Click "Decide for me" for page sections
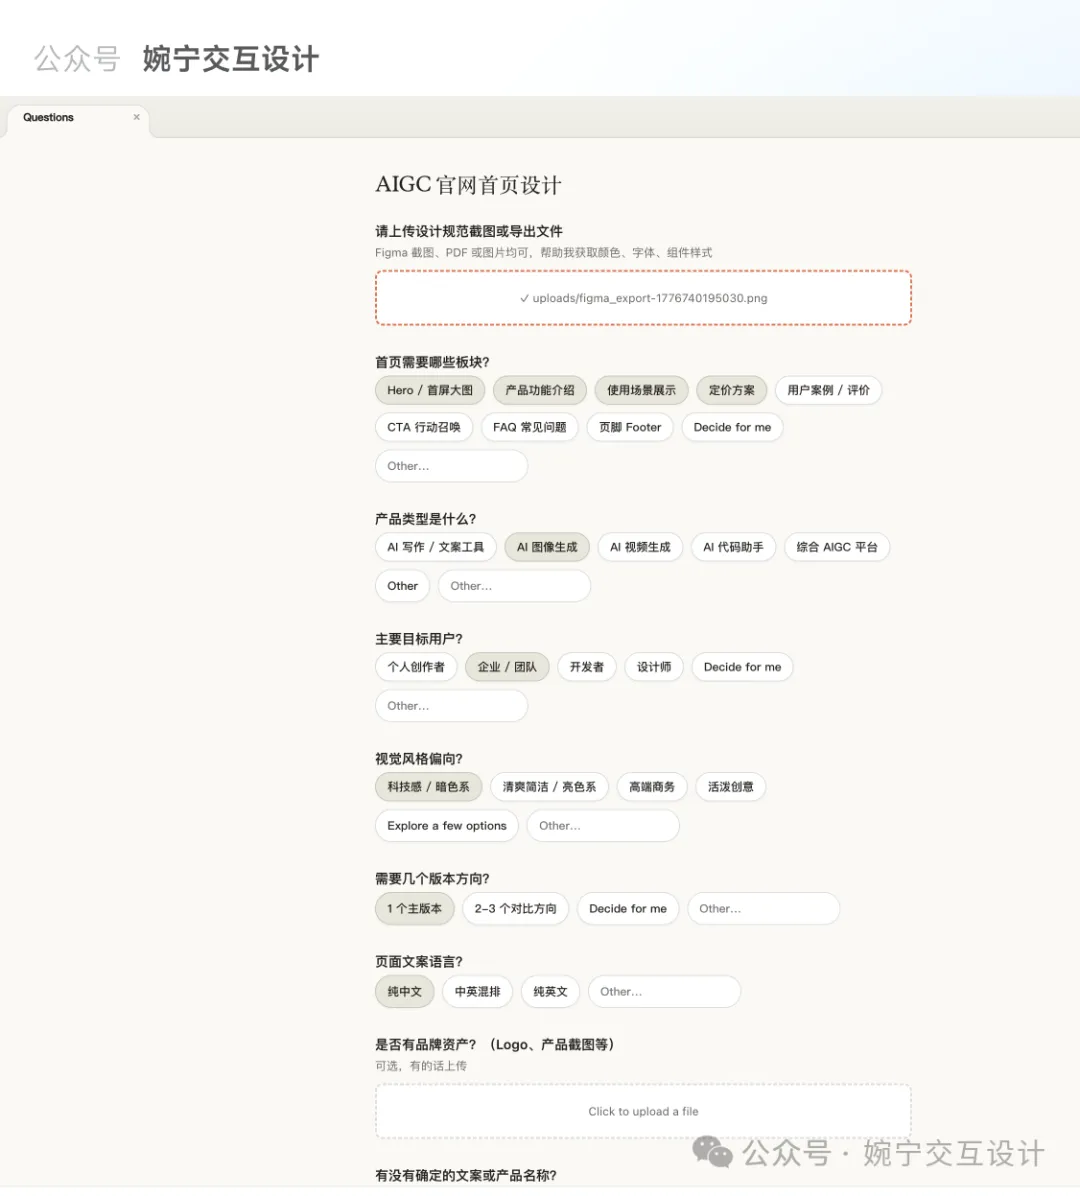 (732, 427)
